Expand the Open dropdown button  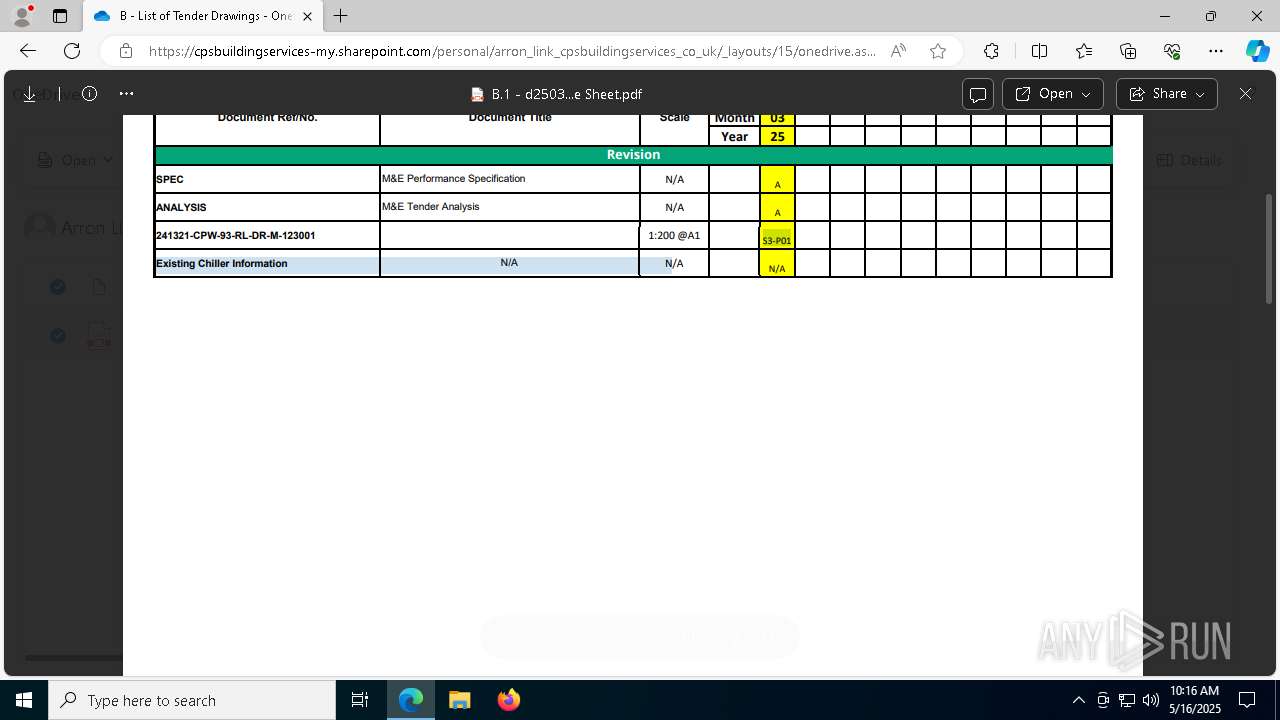1052,94
